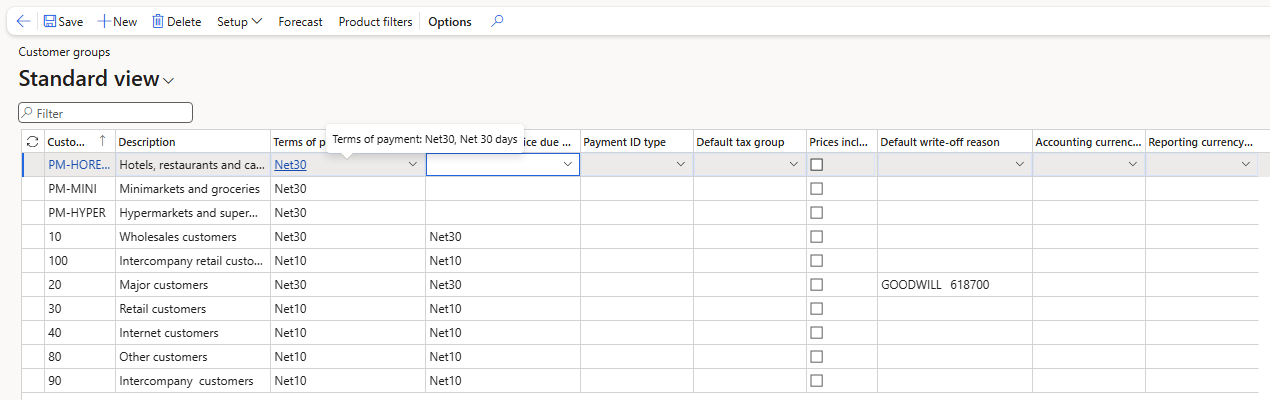
Task: Toggle Prices include tax for Wholesales customers
Action: pos(817,237)
